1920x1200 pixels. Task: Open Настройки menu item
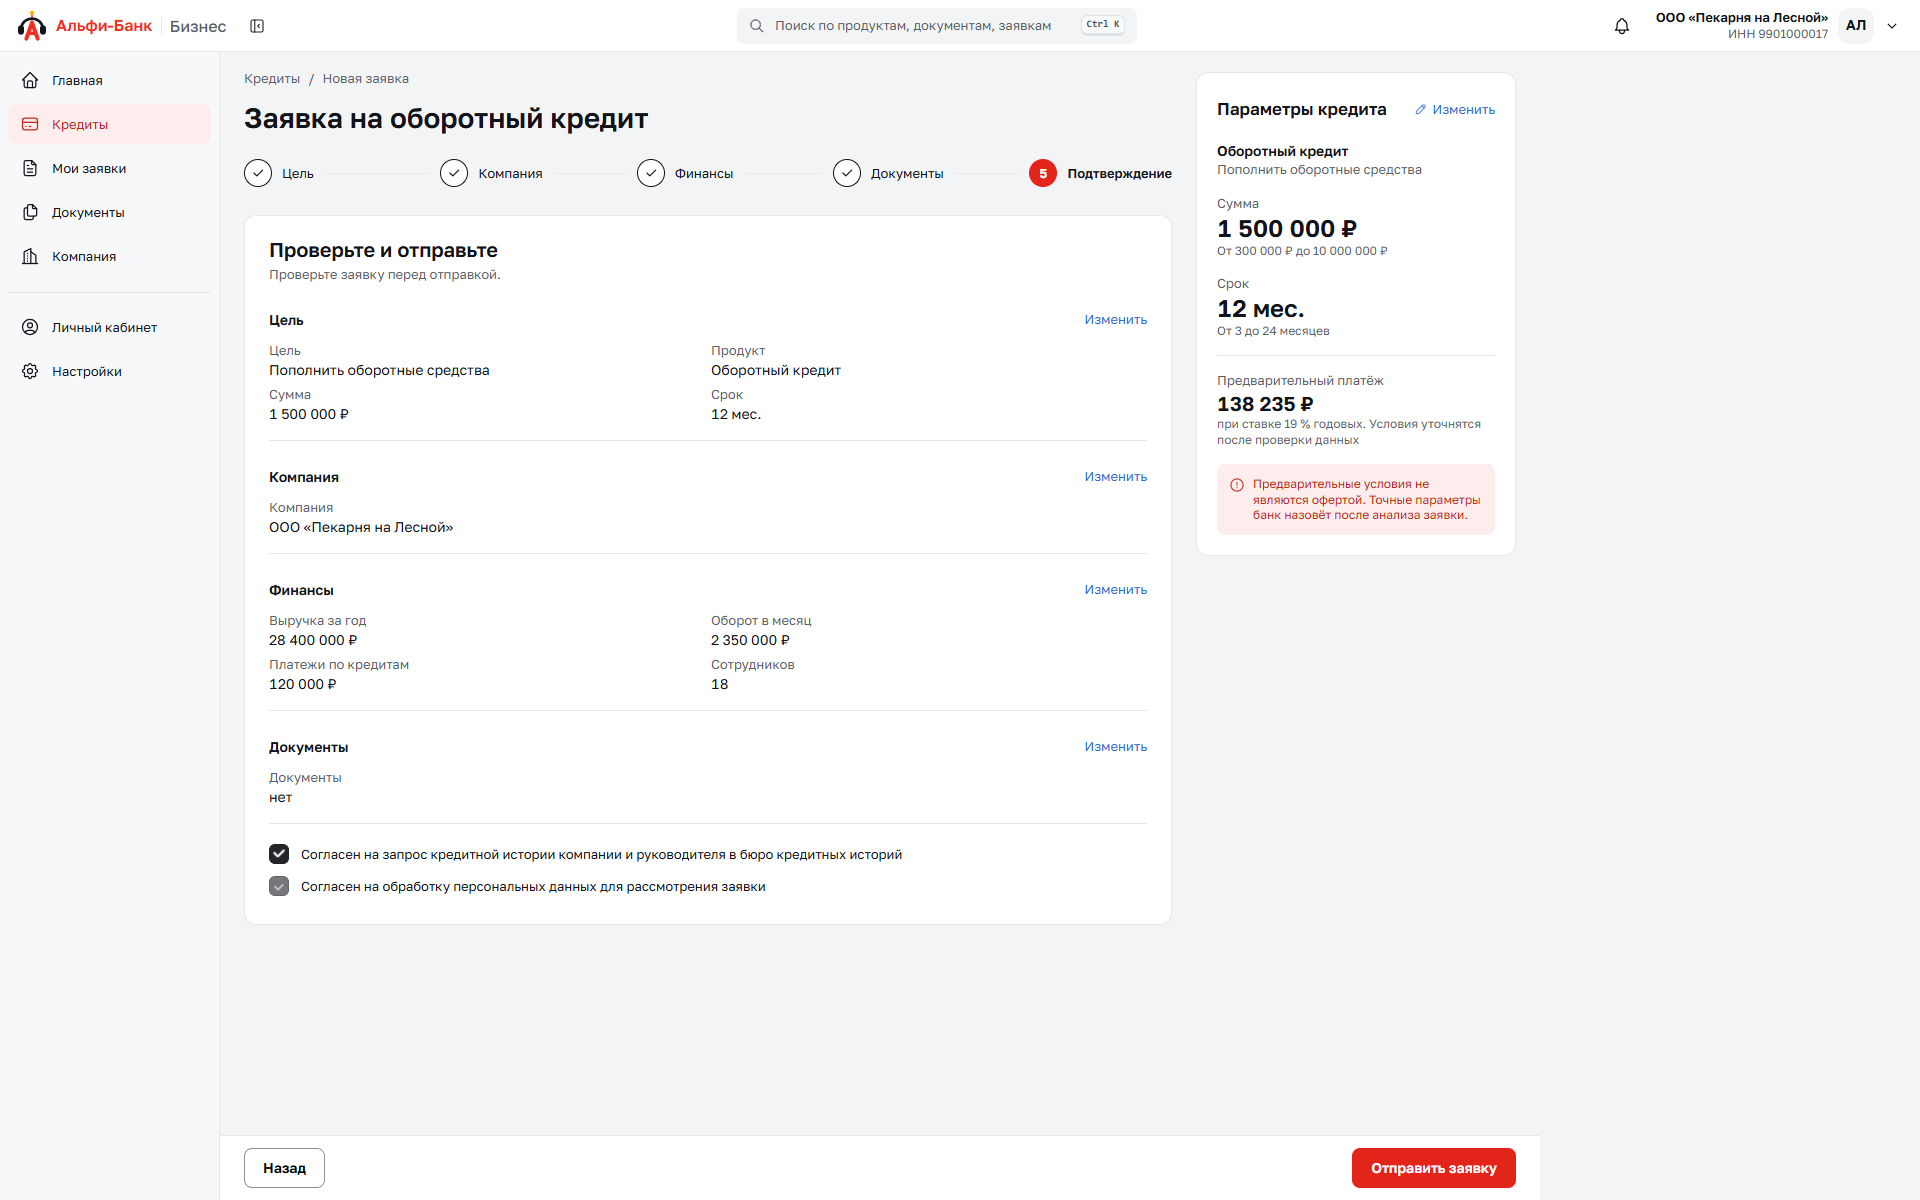(x=110, y=371)
